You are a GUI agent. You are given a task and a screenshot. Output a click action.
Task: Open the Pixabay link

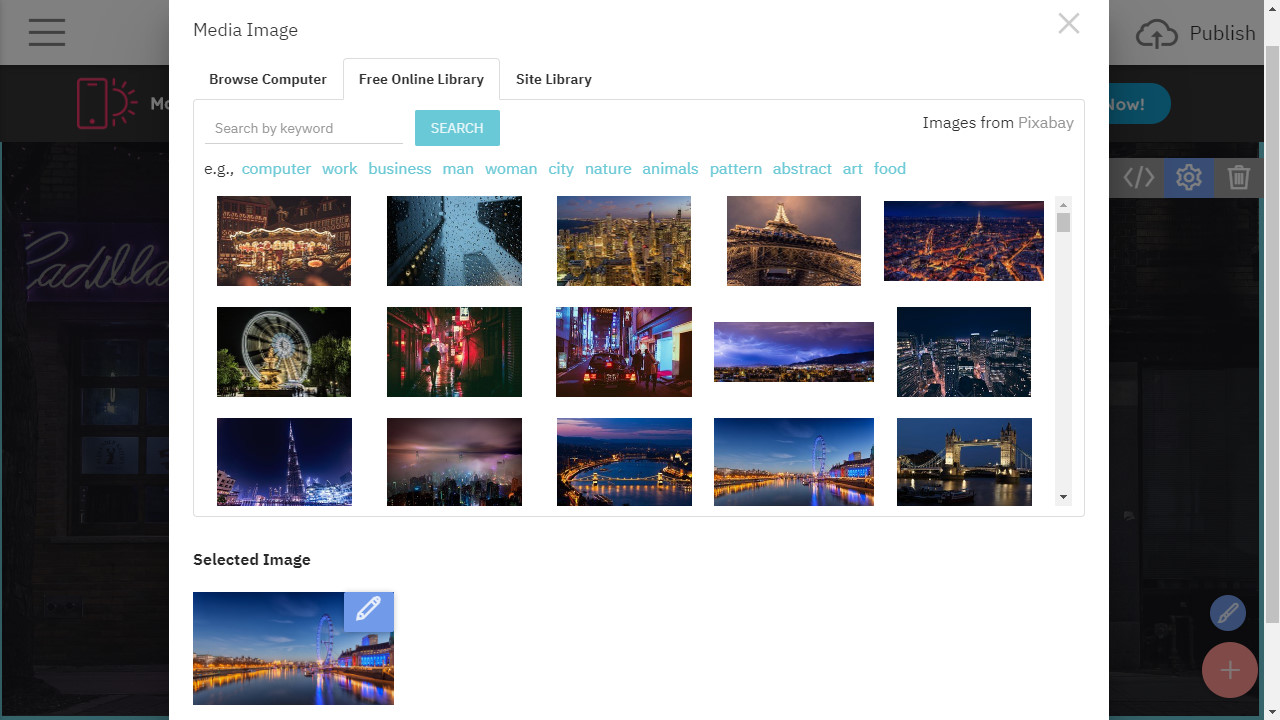tap(1045, 123)
